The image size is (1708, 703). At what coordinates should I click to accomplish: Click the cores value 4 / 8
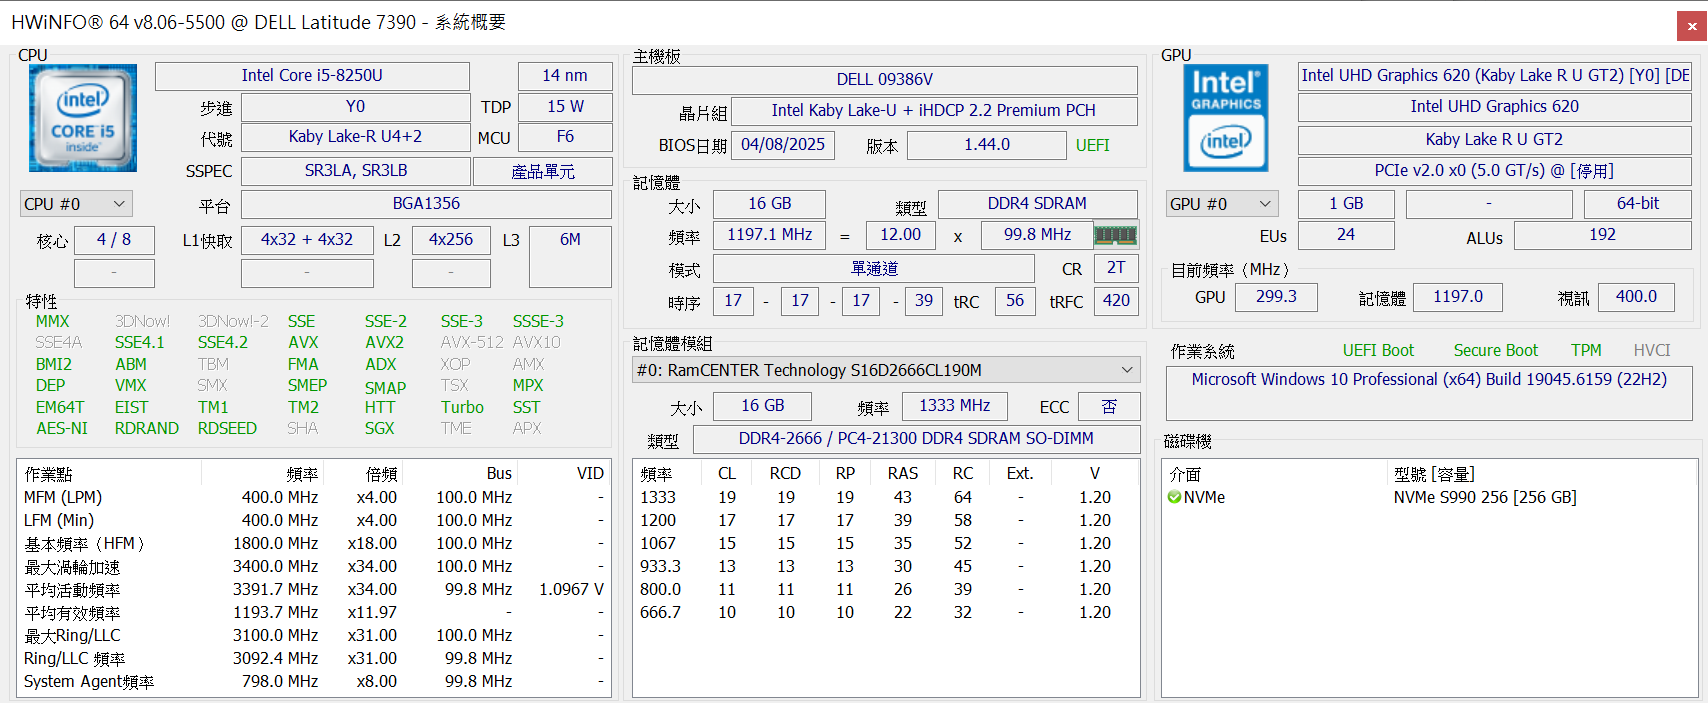click(114, 240)
